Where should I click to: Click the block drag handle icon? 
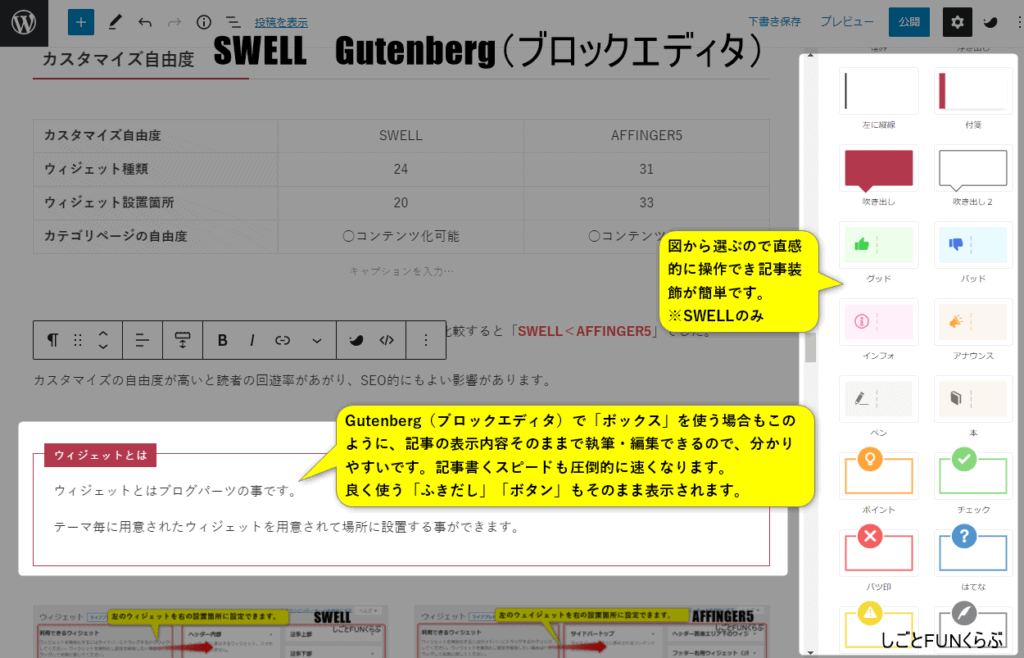click(x=78, y=340)
